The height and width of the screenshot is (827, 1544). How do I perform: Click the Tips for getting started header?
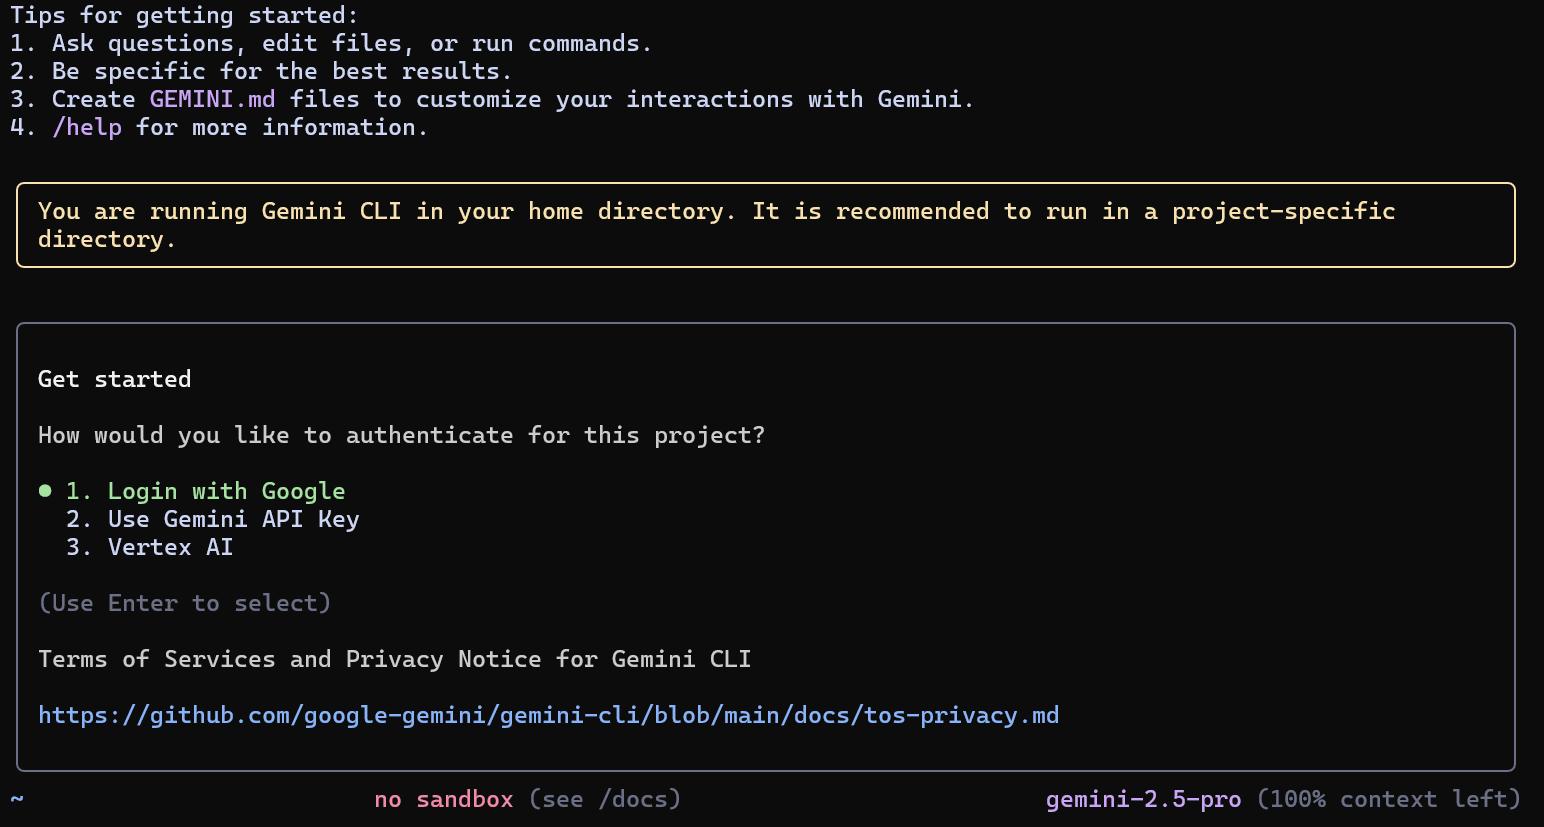pyautogui.click(x=185, y=15)
